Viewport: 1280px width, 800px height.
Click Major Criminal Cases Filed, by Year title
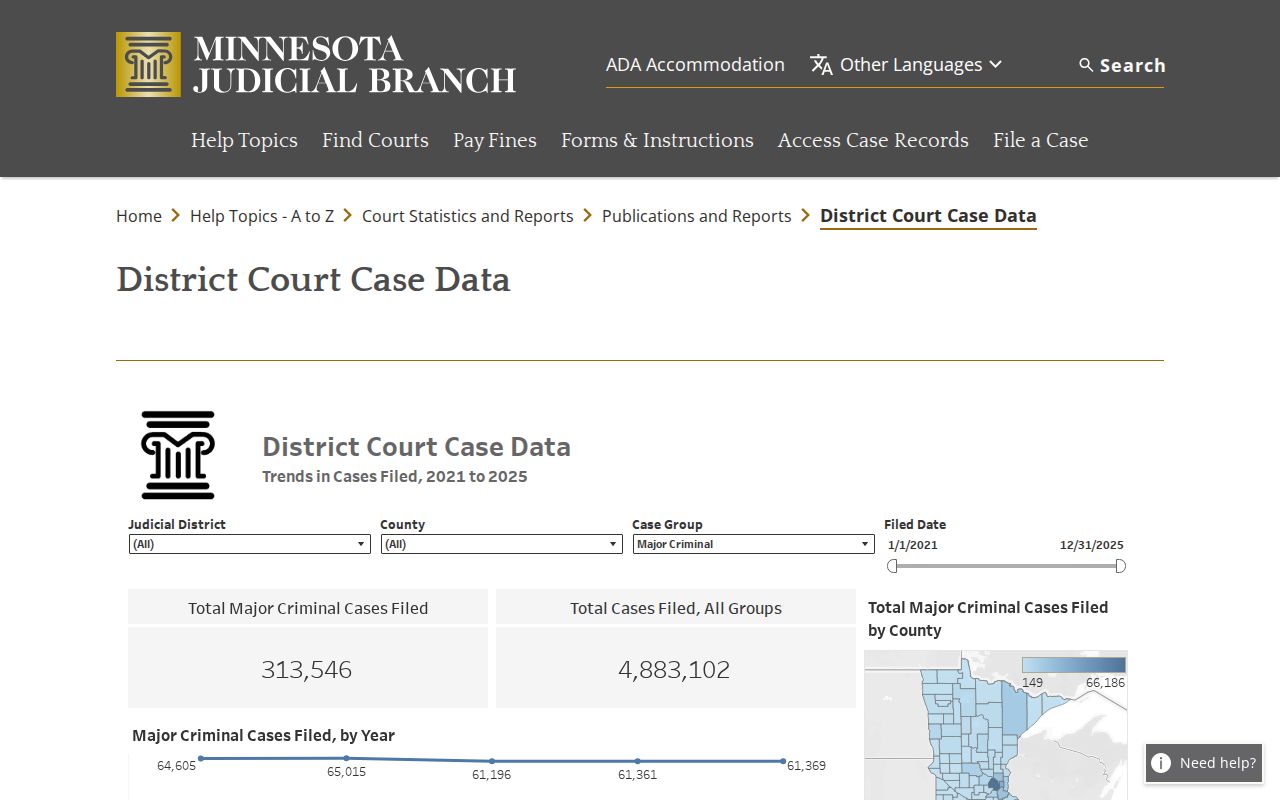263,735
